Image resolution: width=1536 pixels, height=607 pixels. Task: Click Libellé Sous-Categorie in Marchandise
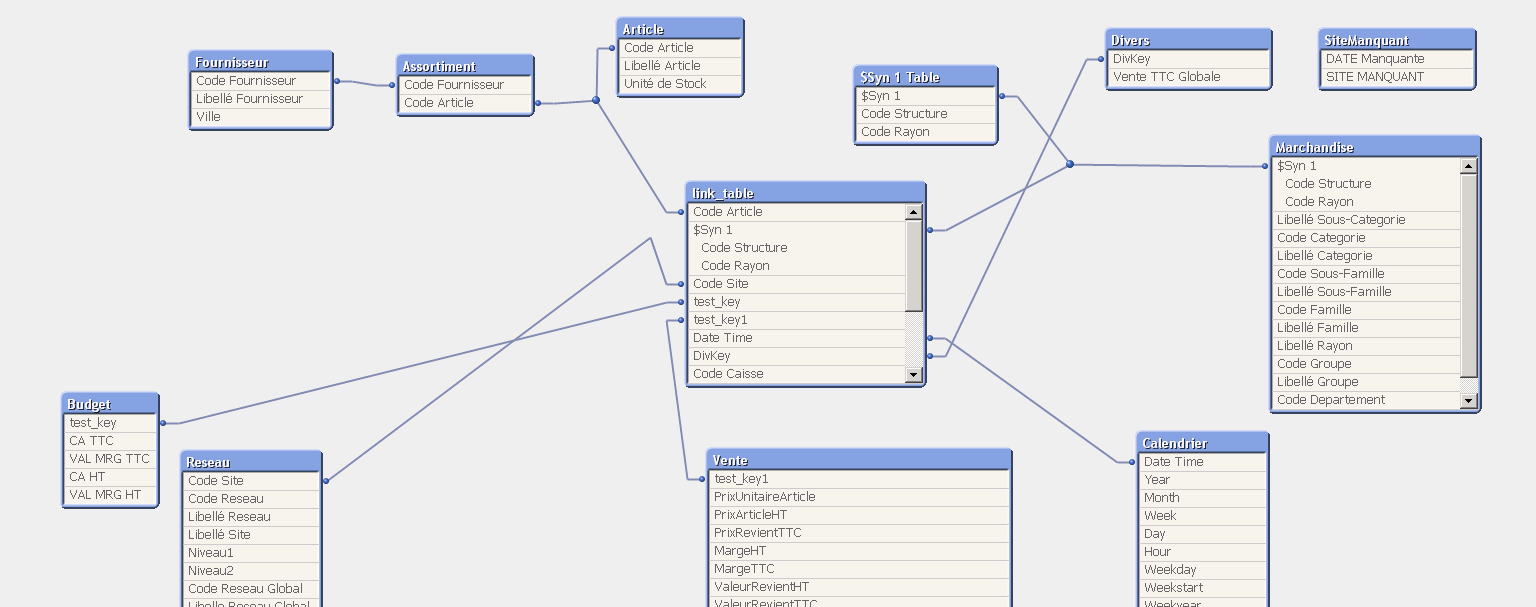click(x=1367, y=220)
